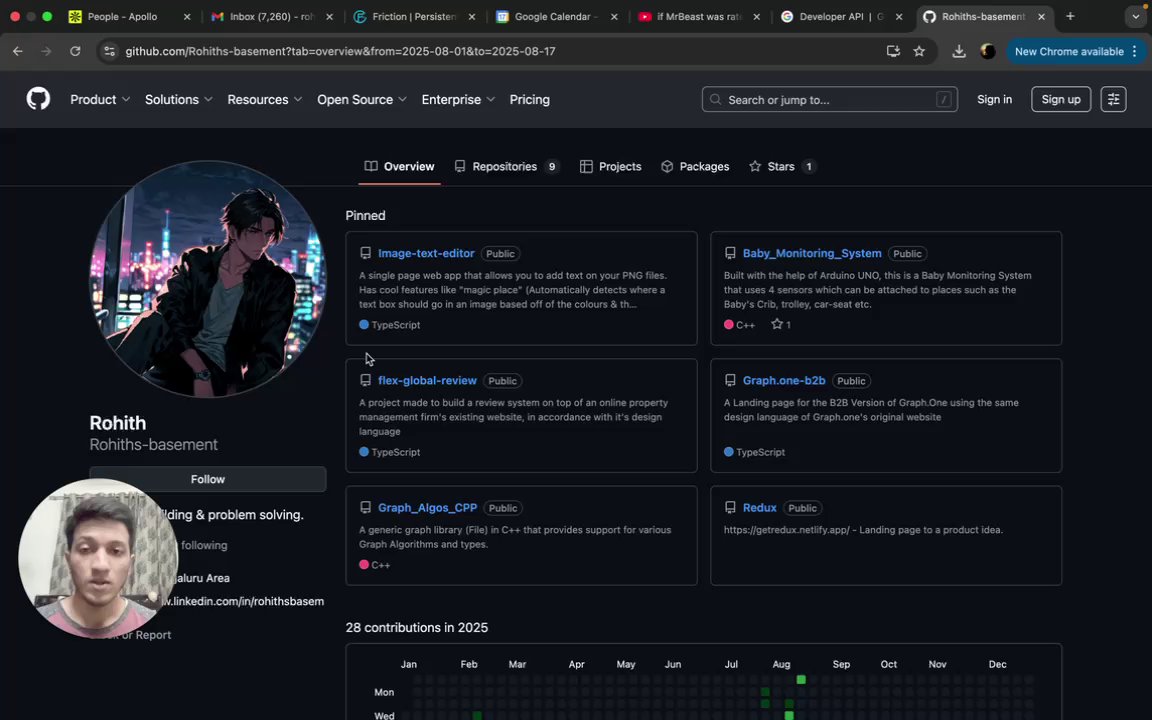Open Chrome three-dot menu
The height and width of the screenshot is (720, 1152).
pyautogui.click(x=1134, y=51)
